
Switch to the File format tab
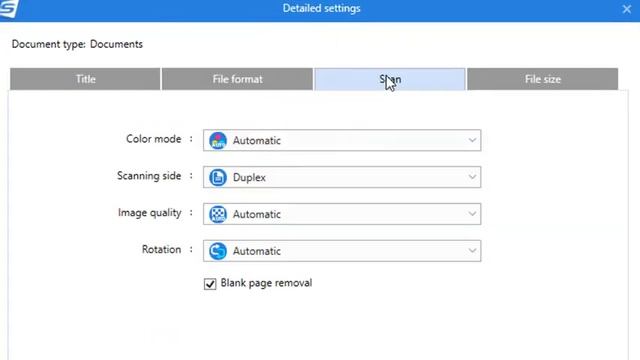point(237,79)
